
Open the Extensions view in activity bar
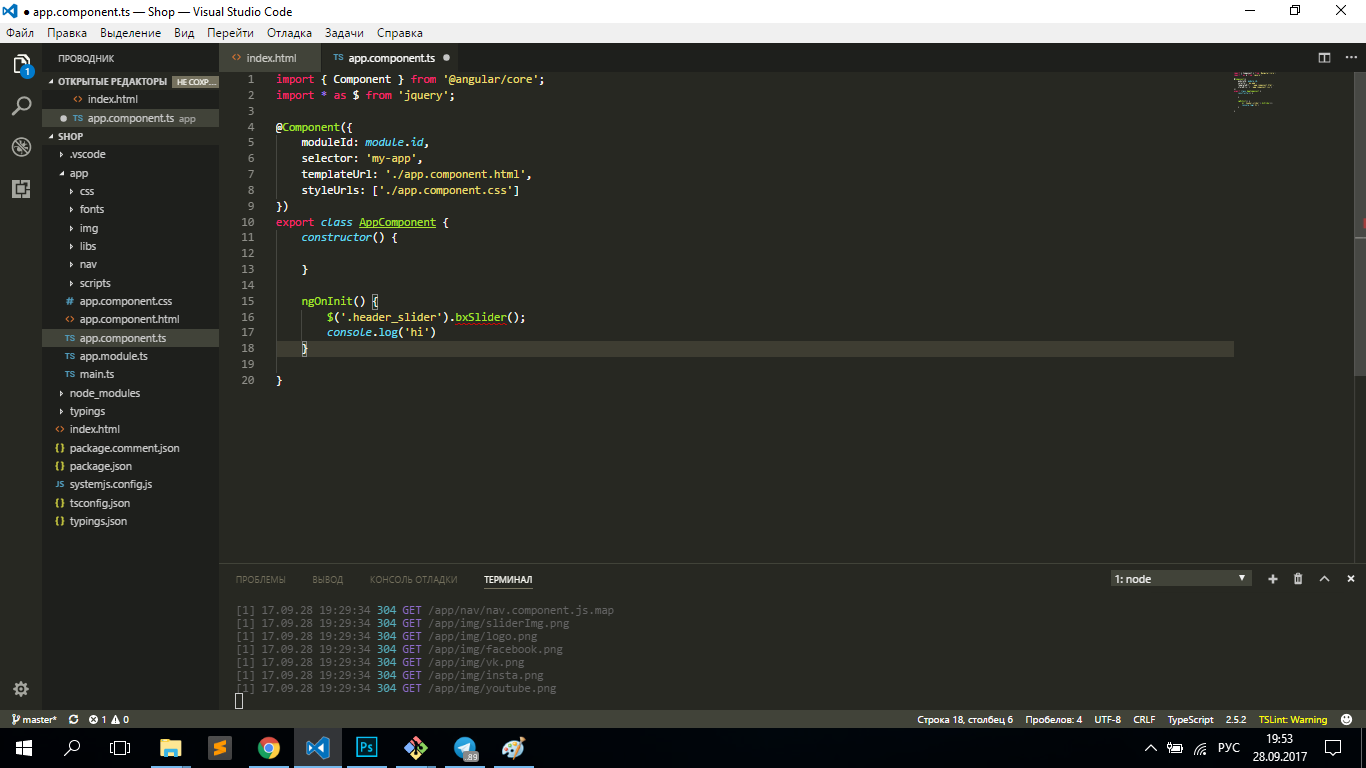[x=21, y=188]
